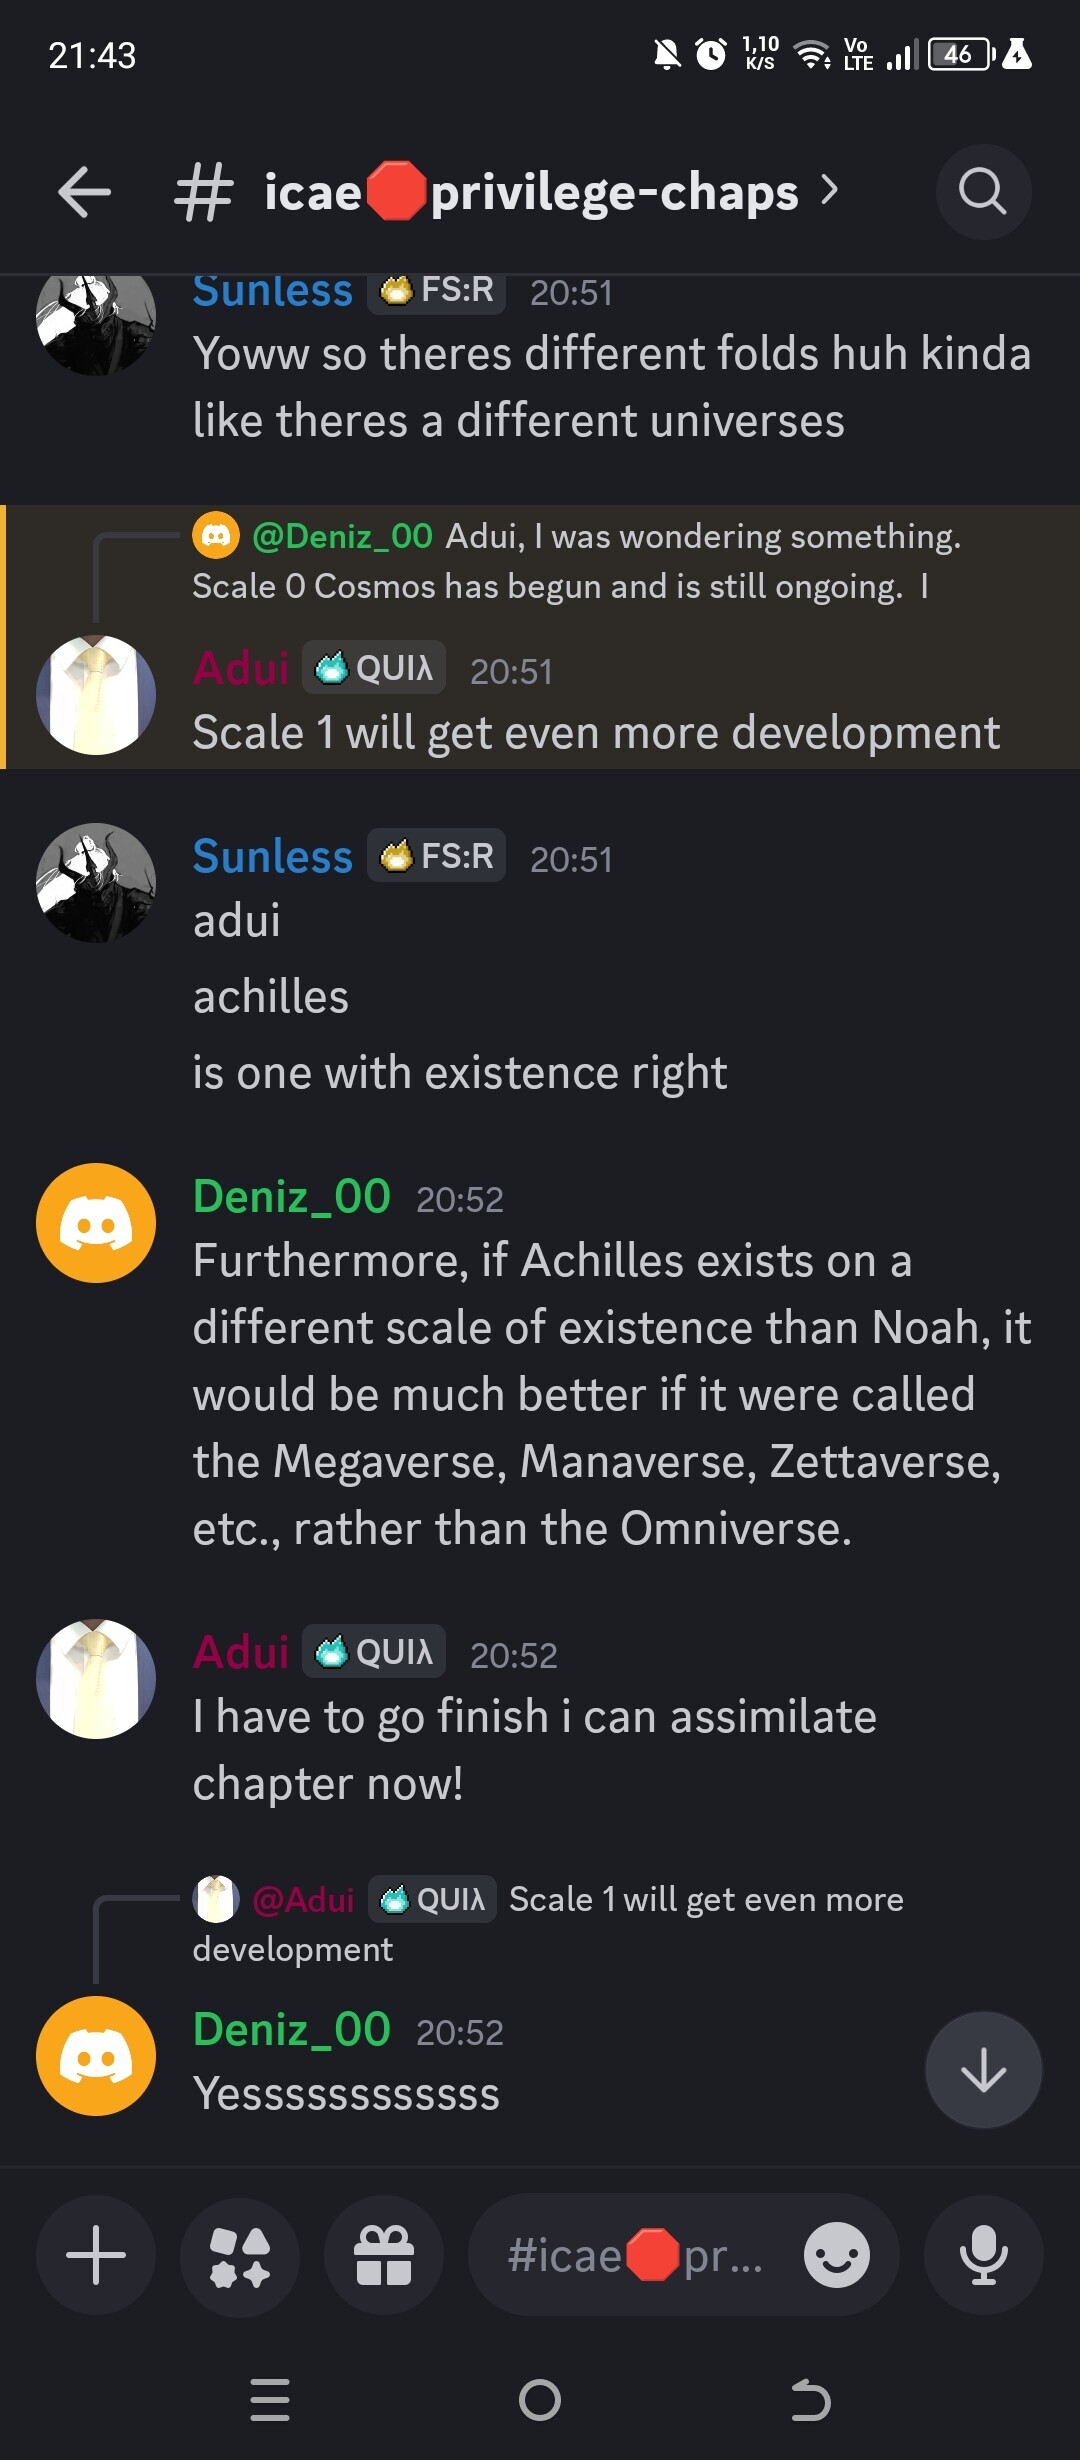Open the gift icon
1080x2460 pixels.
click(x=384, y=2255)
